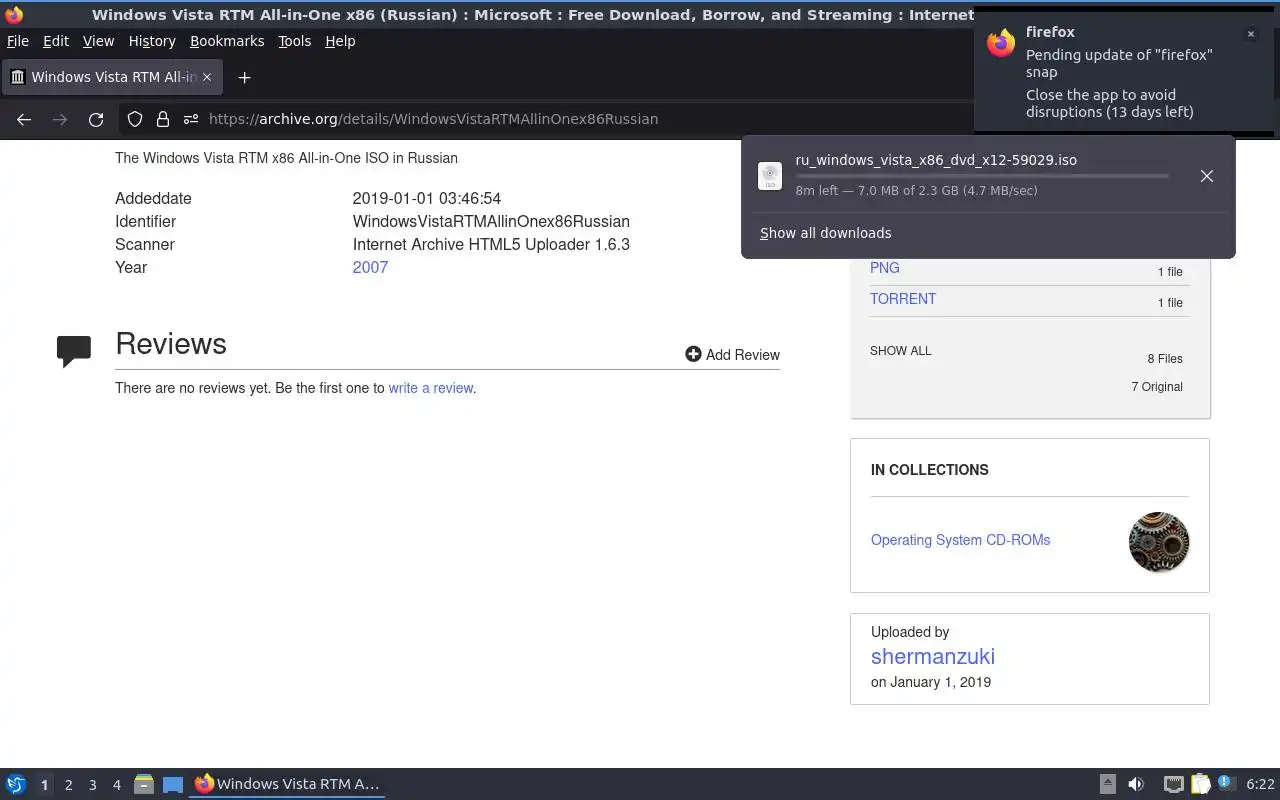The image size is (1280, 800).
Task: Click the archive.org URL address field
Action: click(433, 119)
